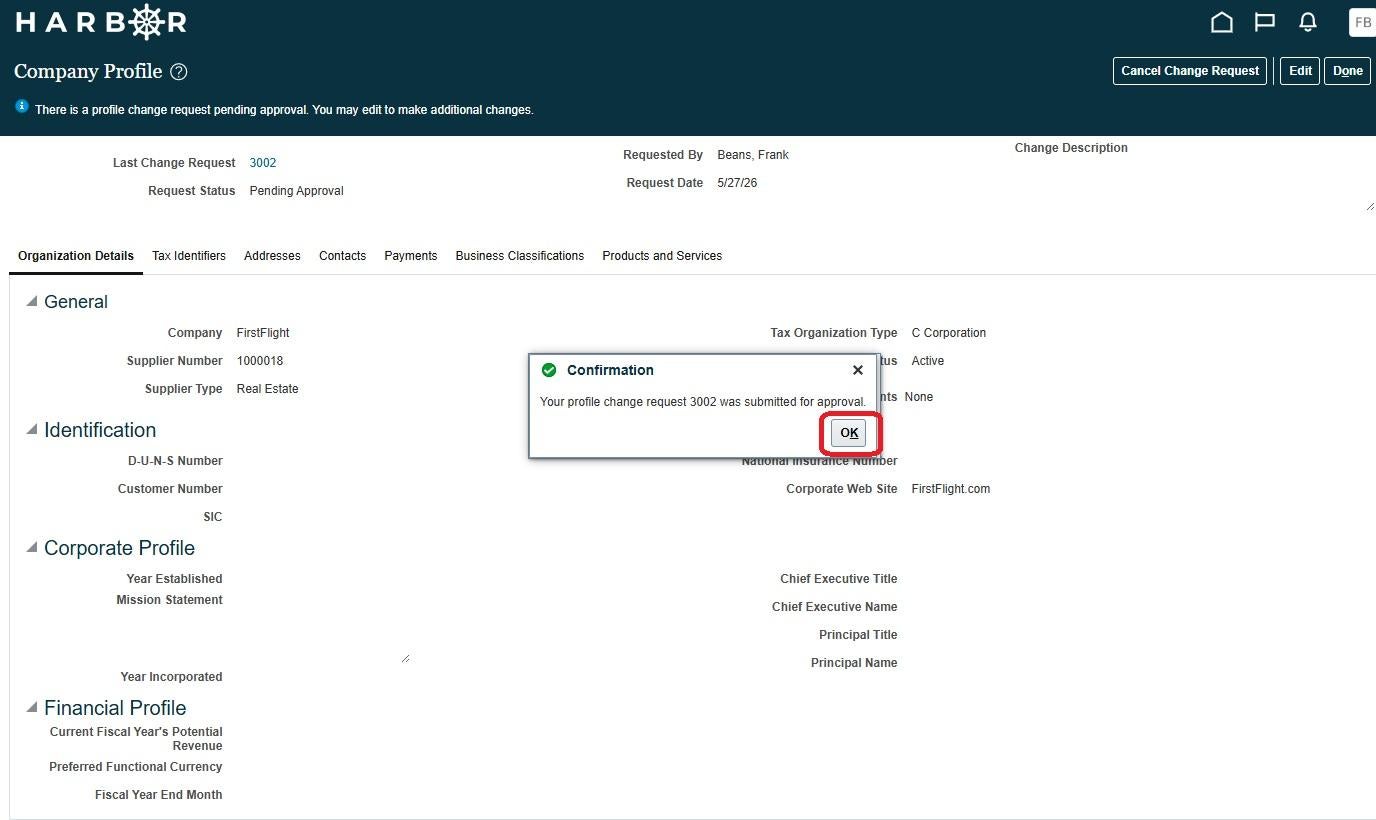Click the D-U-N-S Number label
Screen dimensions: 1376x820
click(175, 461)
